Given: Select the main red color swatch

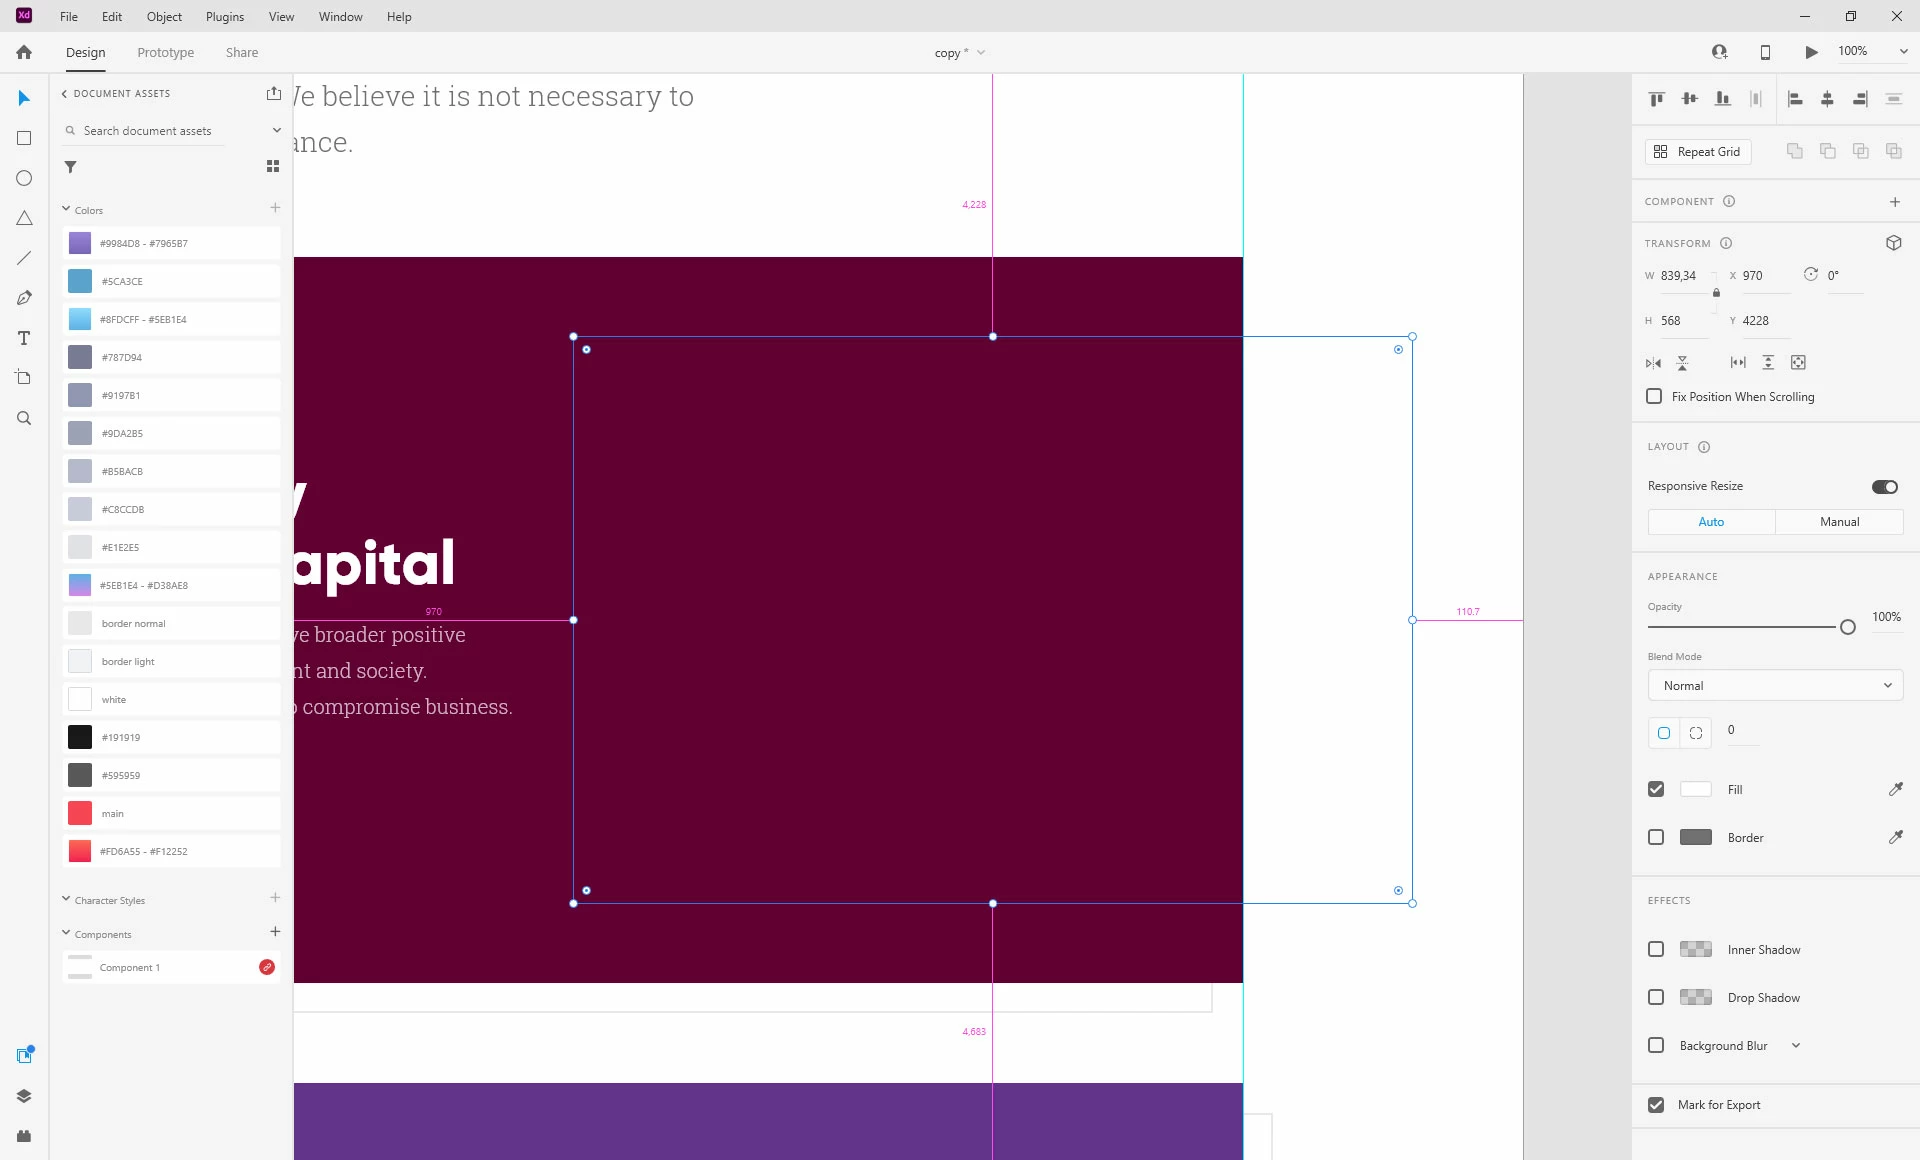Looking at the screenshot, I should (x=80, y=813).
